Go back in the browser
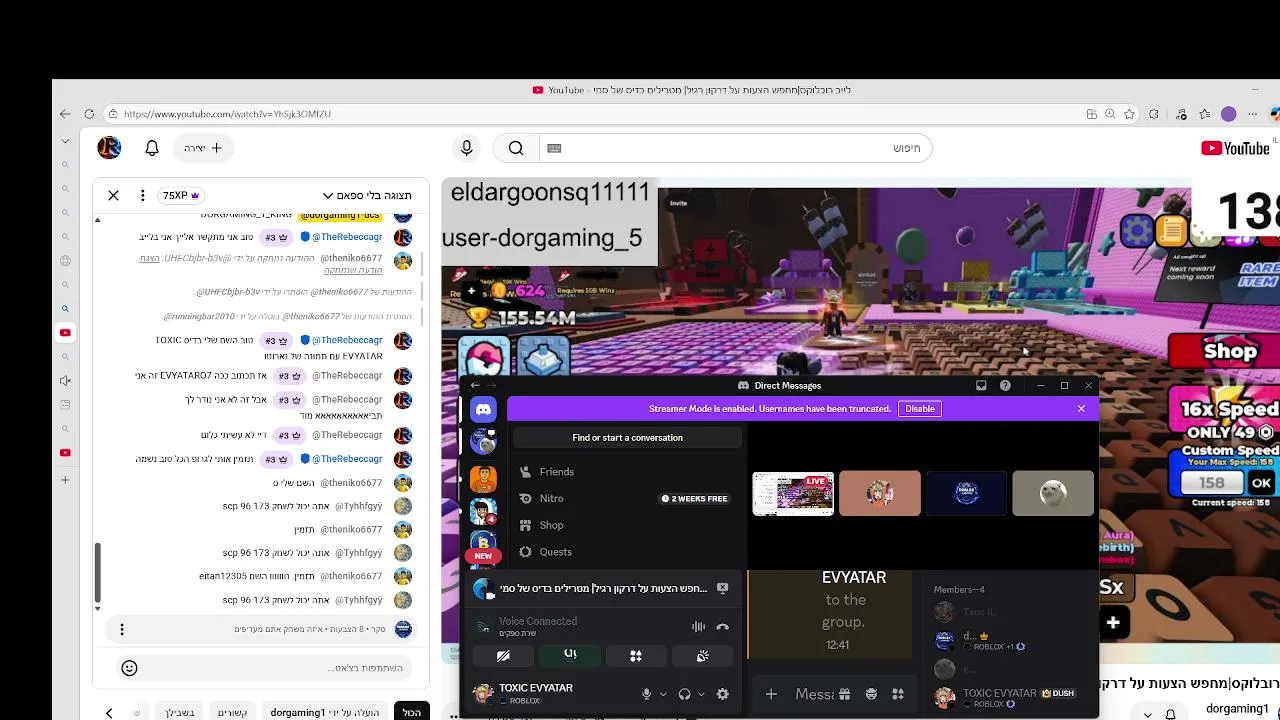The width and height of the screenshot is (1280, 720). 65,114
